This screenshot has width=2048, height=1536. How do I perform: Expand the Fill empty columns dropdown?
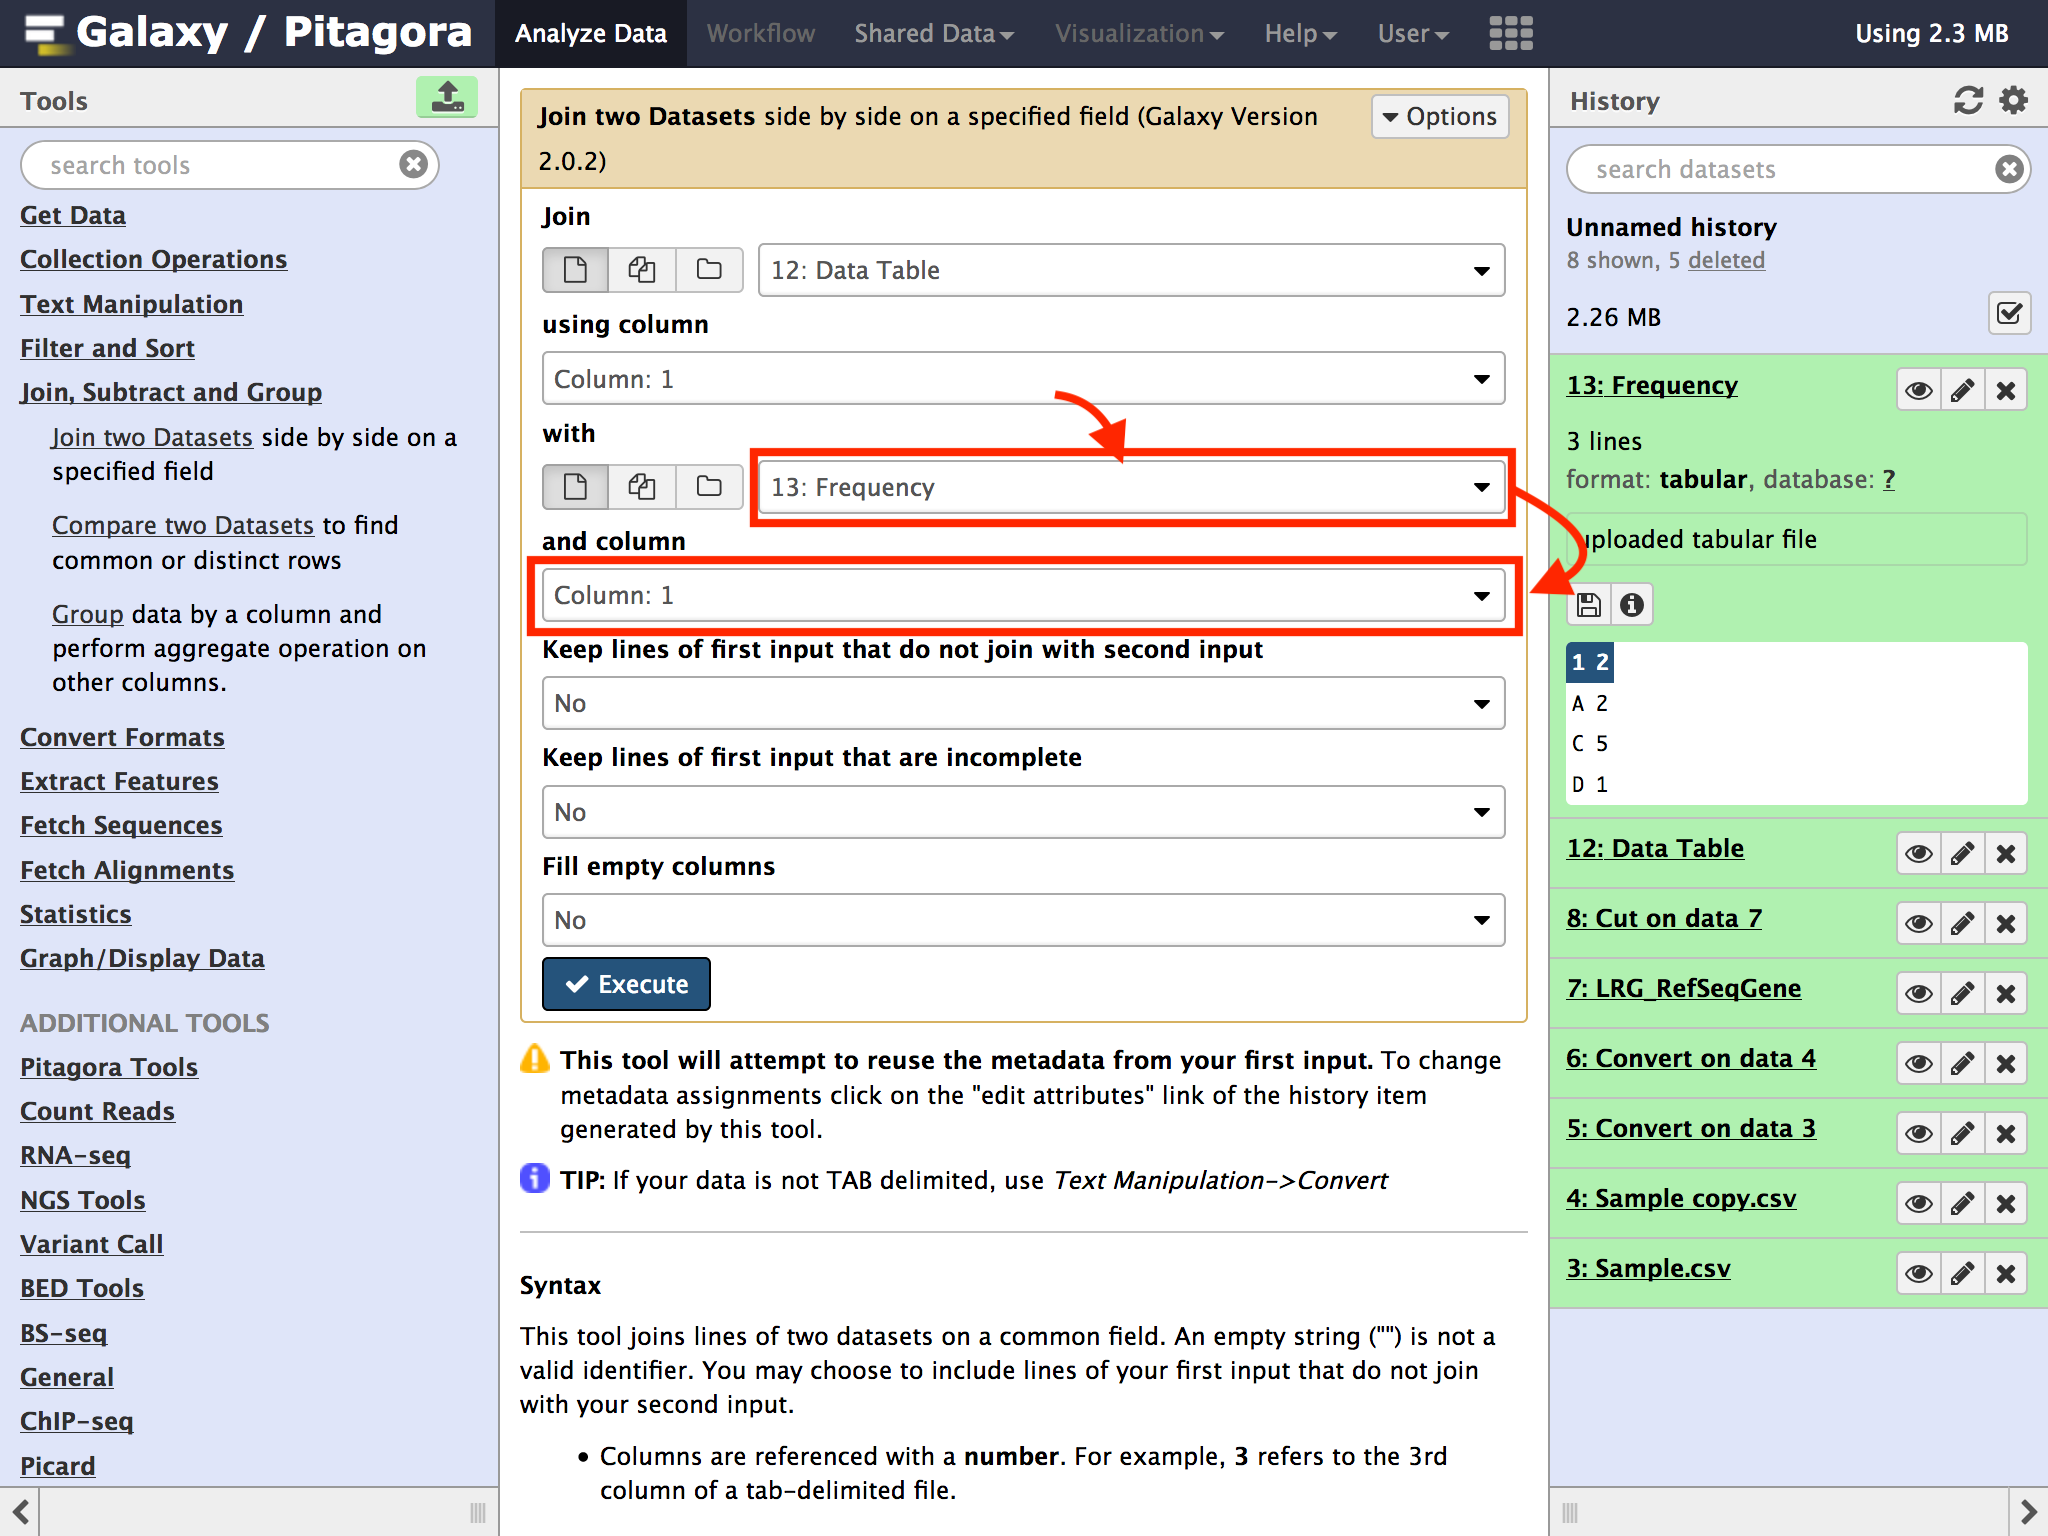[x=1022, y=920]
